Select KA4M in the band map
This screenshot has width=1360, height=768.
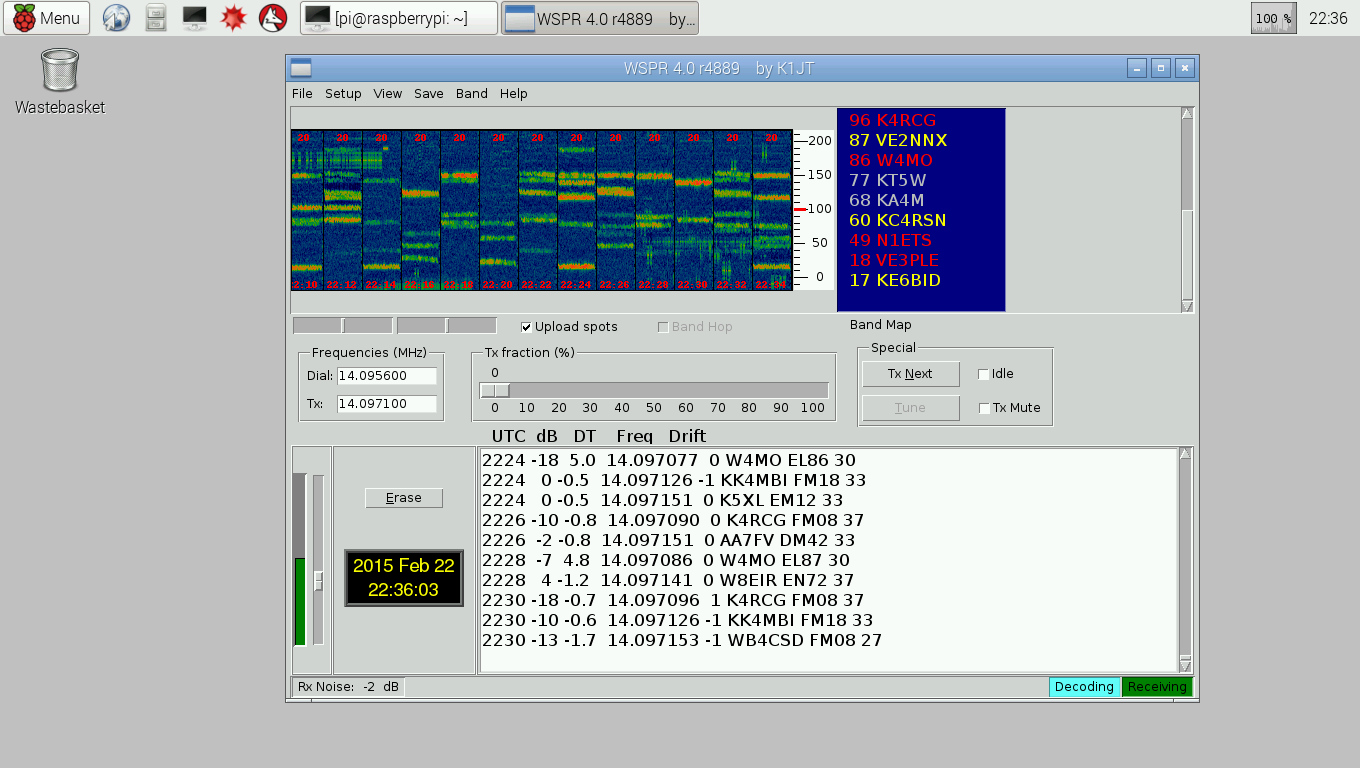[886, 201]
